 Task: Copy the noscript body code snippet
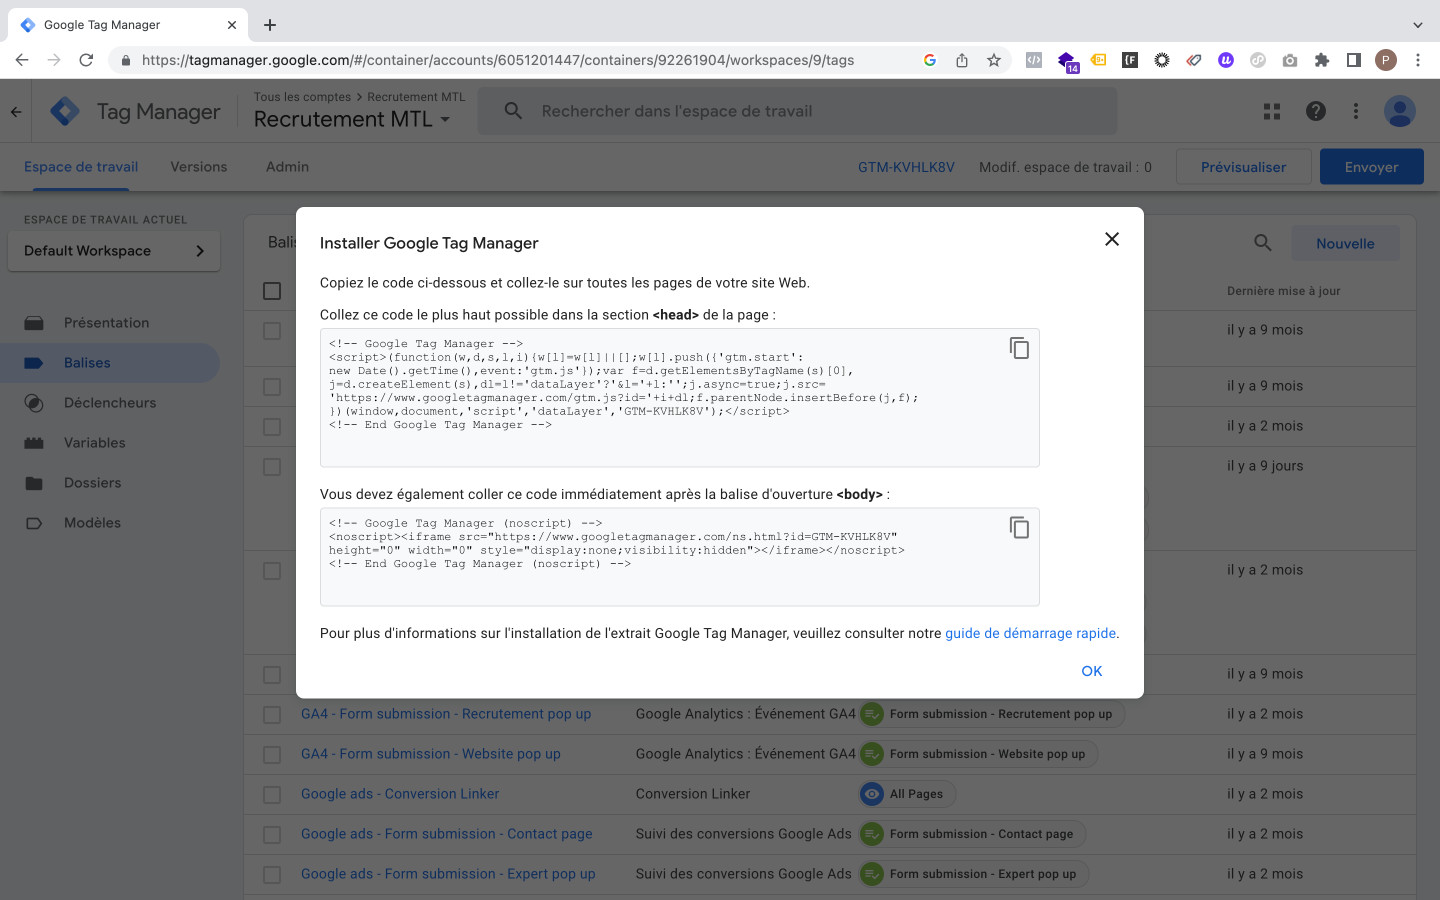pos(1019,528)
